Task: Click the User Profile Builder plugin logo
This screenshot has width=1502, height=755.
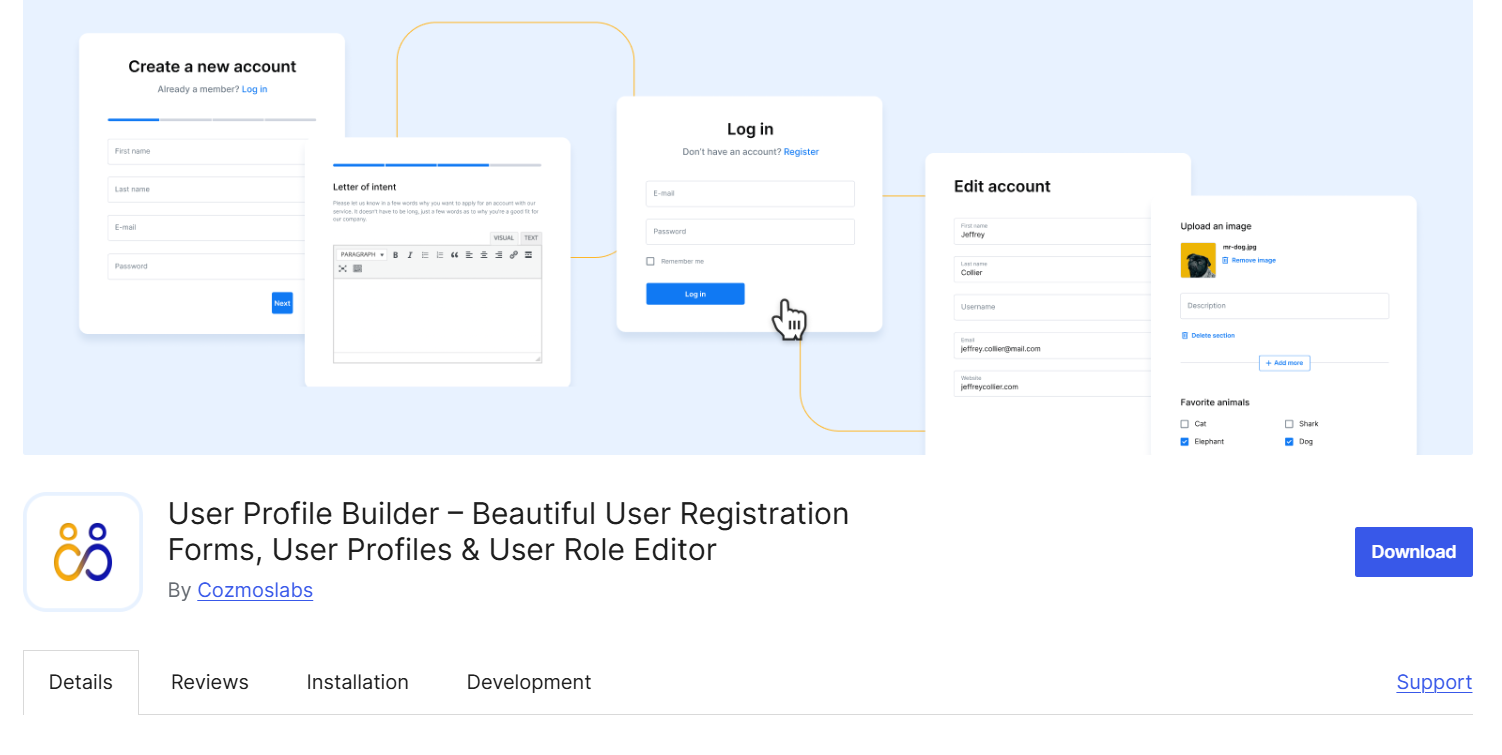Action: point(82,551)
